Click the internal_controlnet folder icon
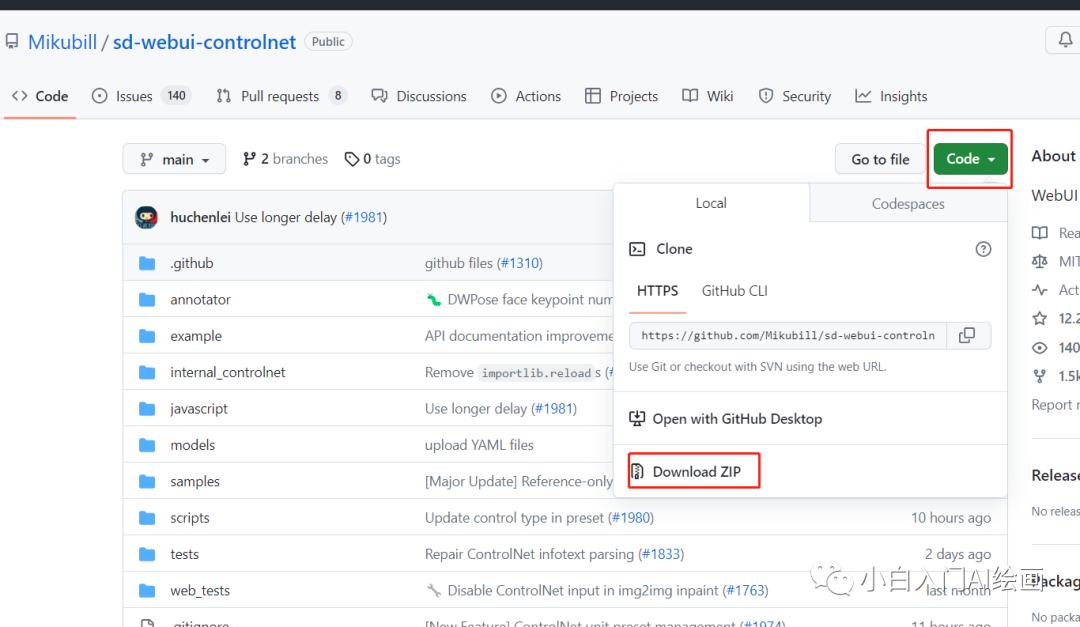 [x=147, y=373]
